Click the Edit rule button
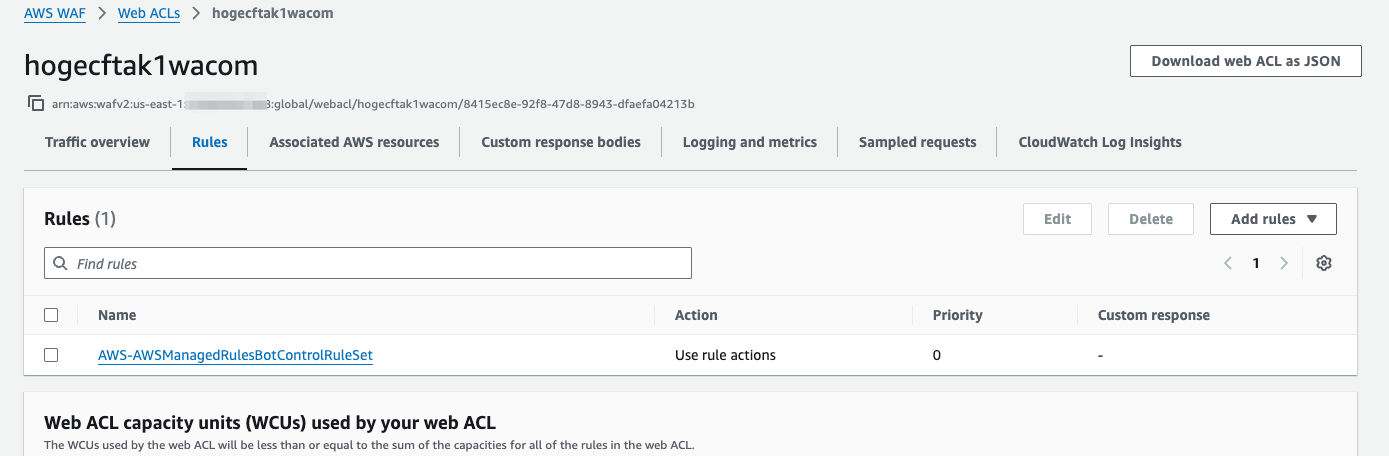This screenshot has height=456, width=1389. tap(1057, 219)
